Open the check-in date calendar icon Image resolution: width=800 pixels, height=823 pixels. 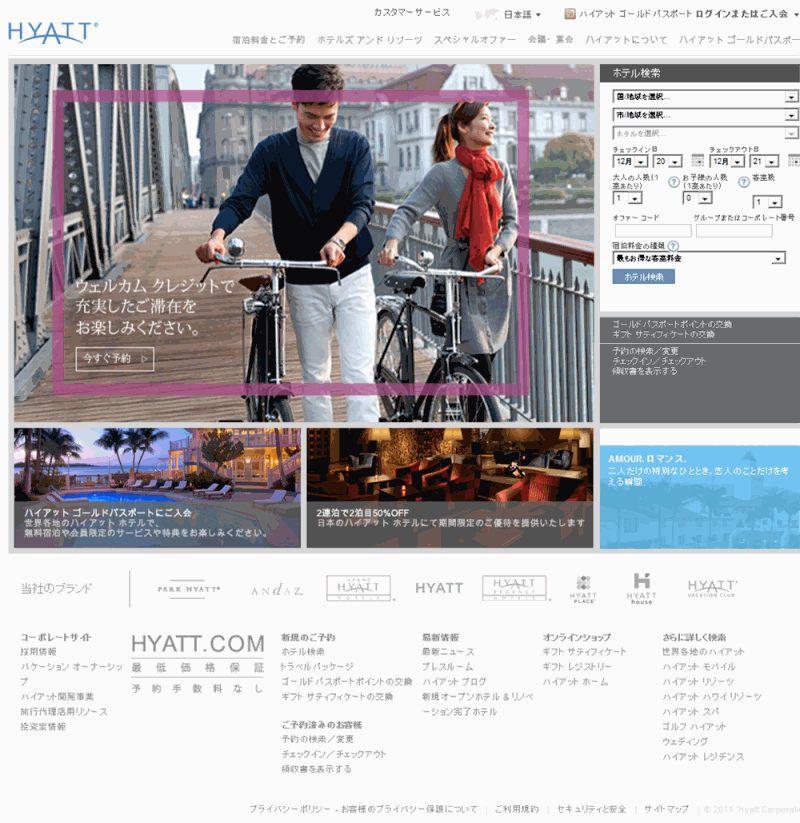(x=697, y=161)
